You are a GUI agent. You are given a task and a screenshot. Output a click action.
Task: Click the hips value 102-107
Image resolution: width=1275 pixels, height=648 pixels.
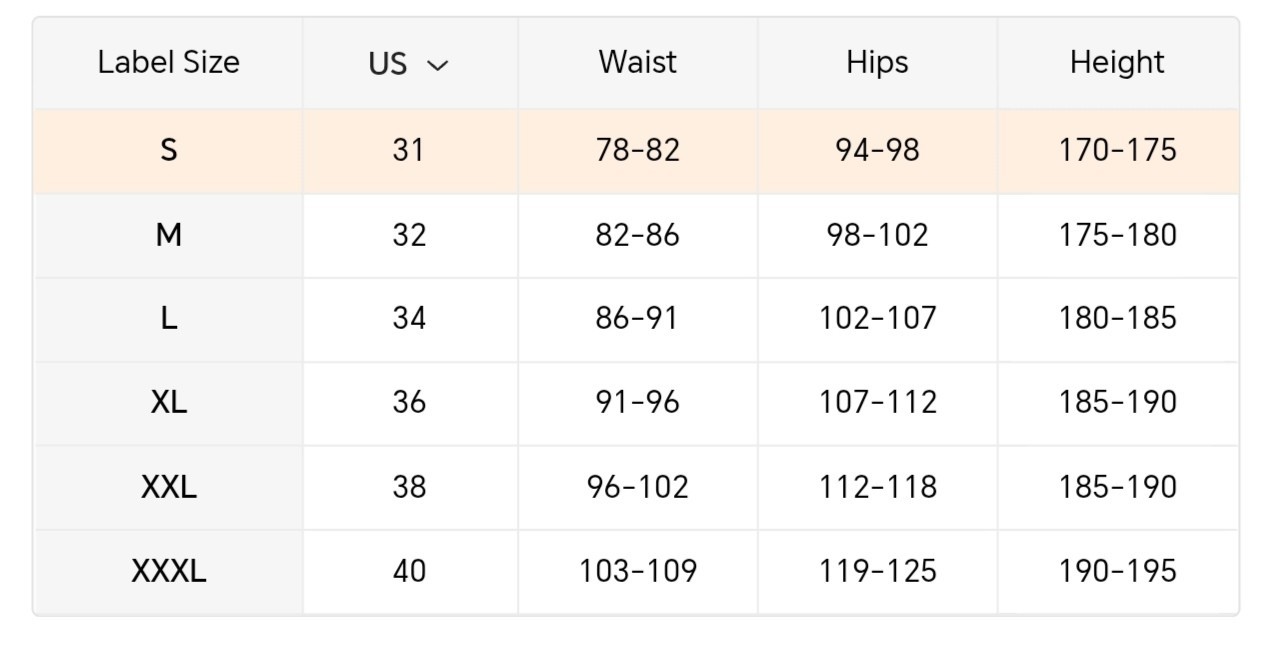click(x=877, y=319)
